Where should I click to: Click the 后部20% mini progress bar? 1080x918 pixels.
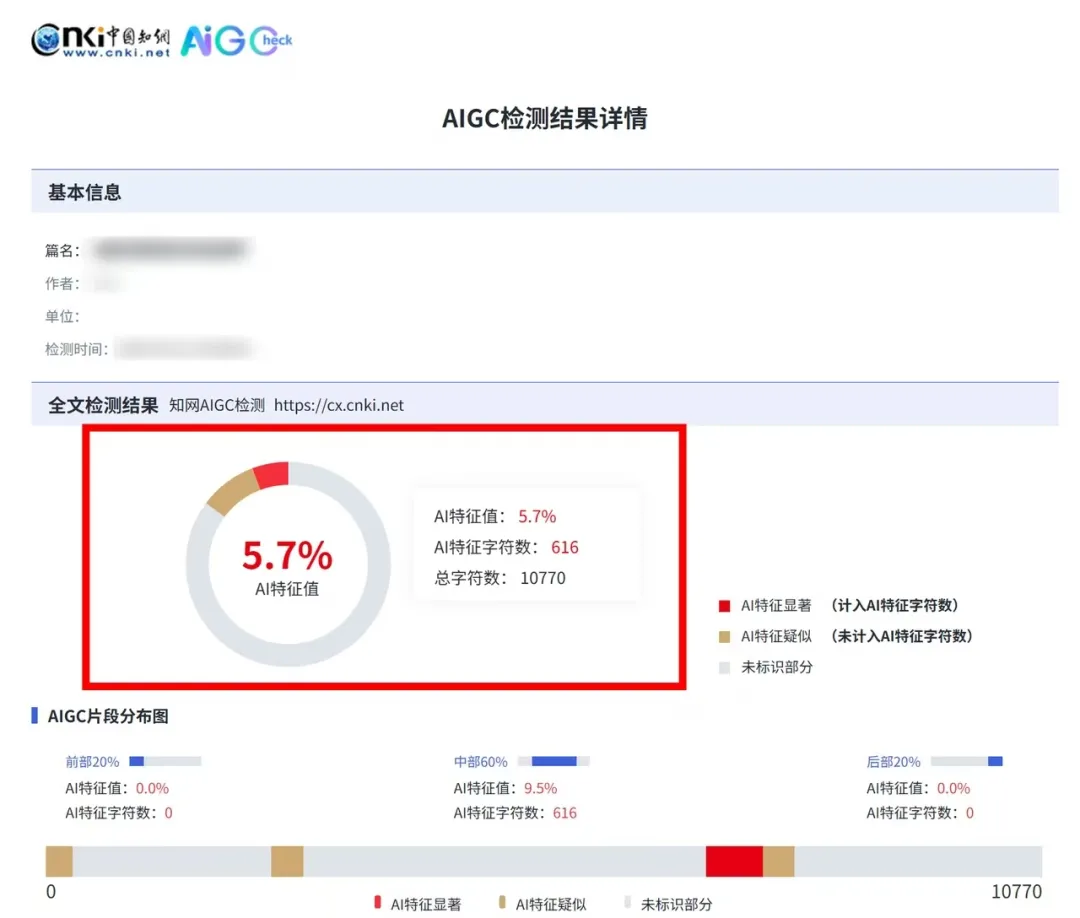[x=966, y=761]
